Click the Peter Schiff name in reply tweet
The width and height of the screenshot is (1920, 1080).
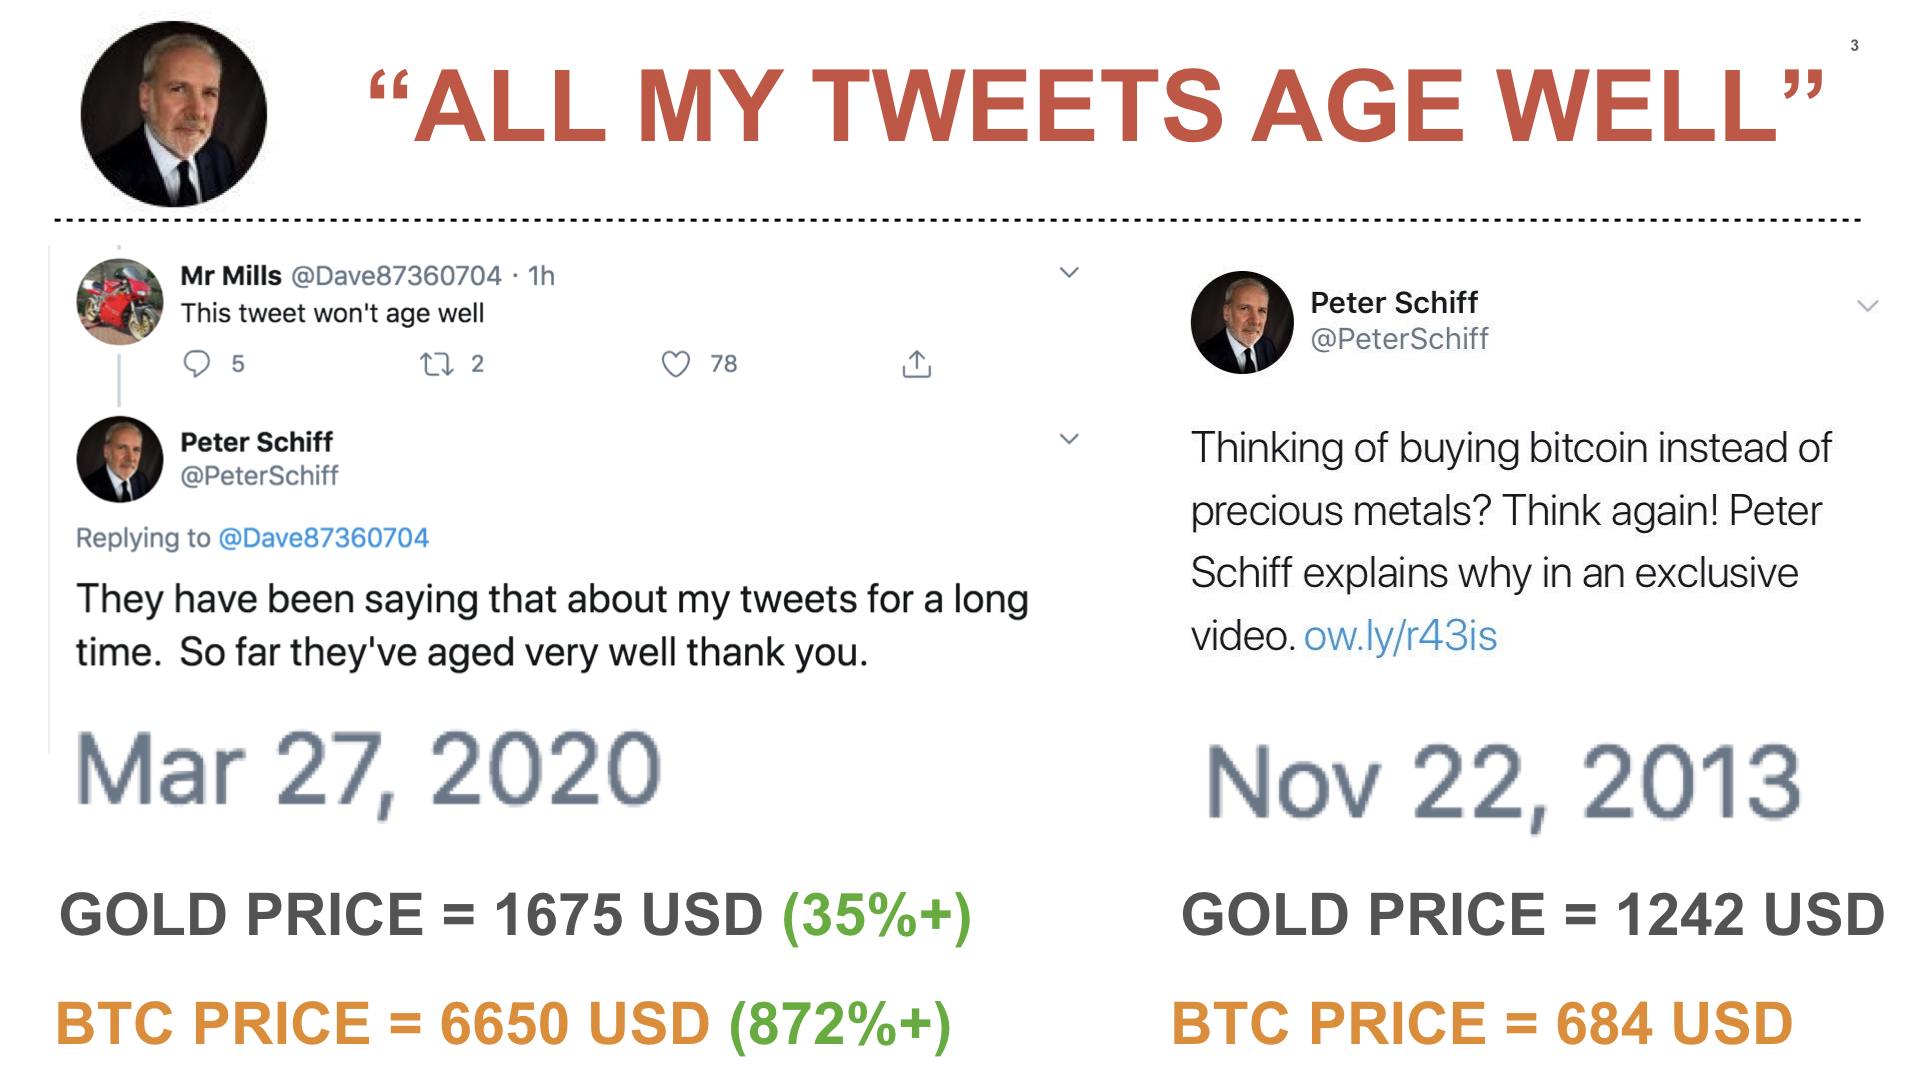[x=256, y=441]
